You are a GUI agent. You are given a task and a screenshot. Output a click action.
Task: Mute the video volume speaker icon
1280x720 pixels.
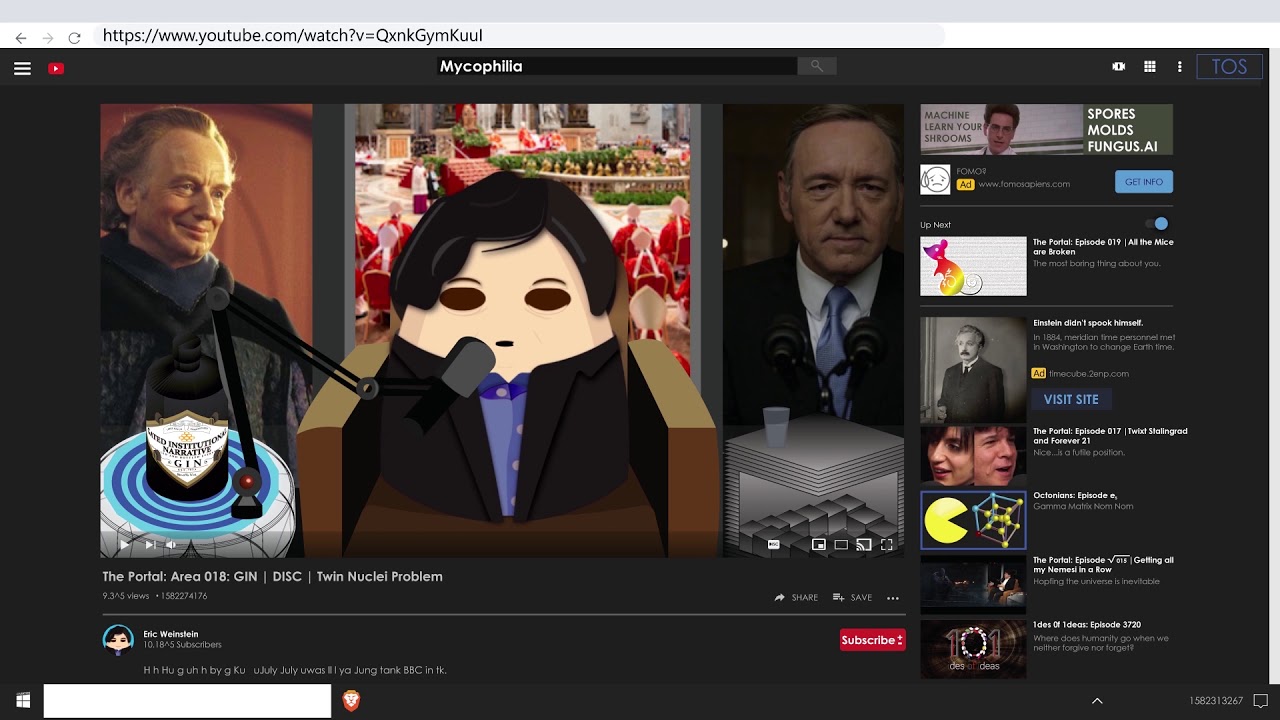(x=171, y=545)
